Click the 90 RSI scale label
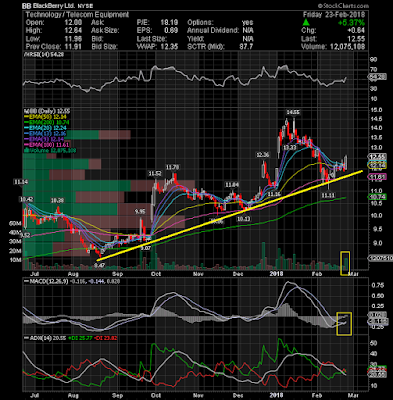 click(374, 59)
